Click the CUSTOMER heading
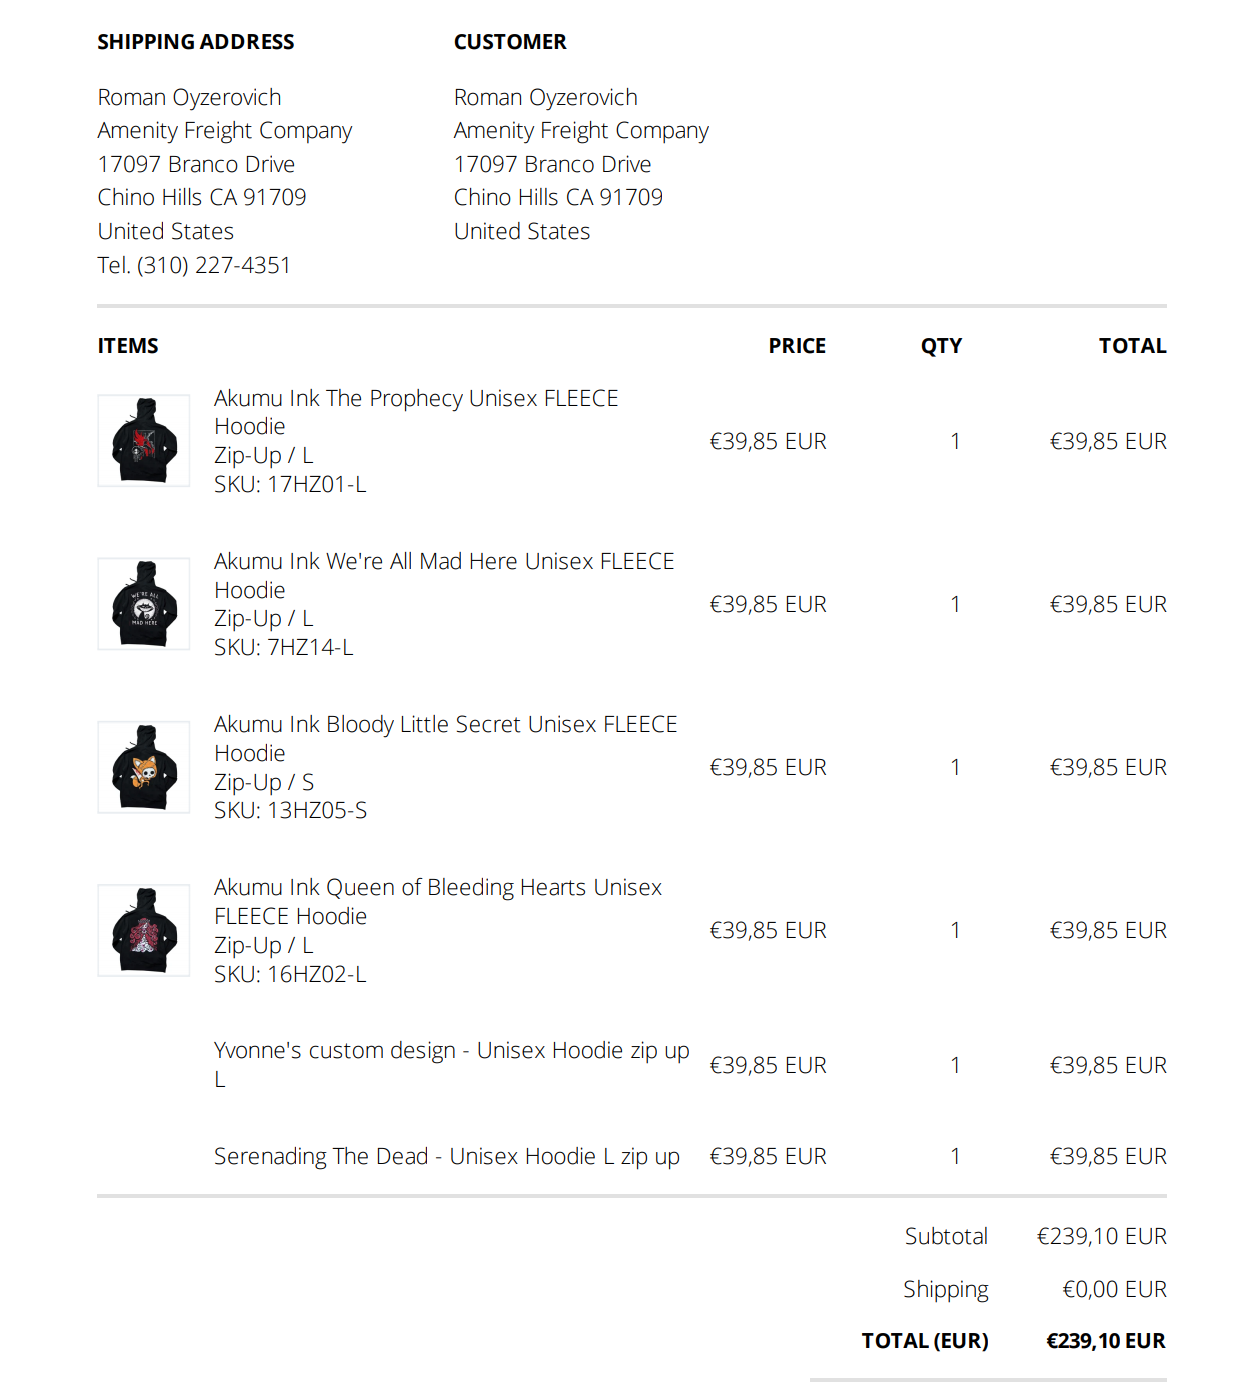 [510, 42]
